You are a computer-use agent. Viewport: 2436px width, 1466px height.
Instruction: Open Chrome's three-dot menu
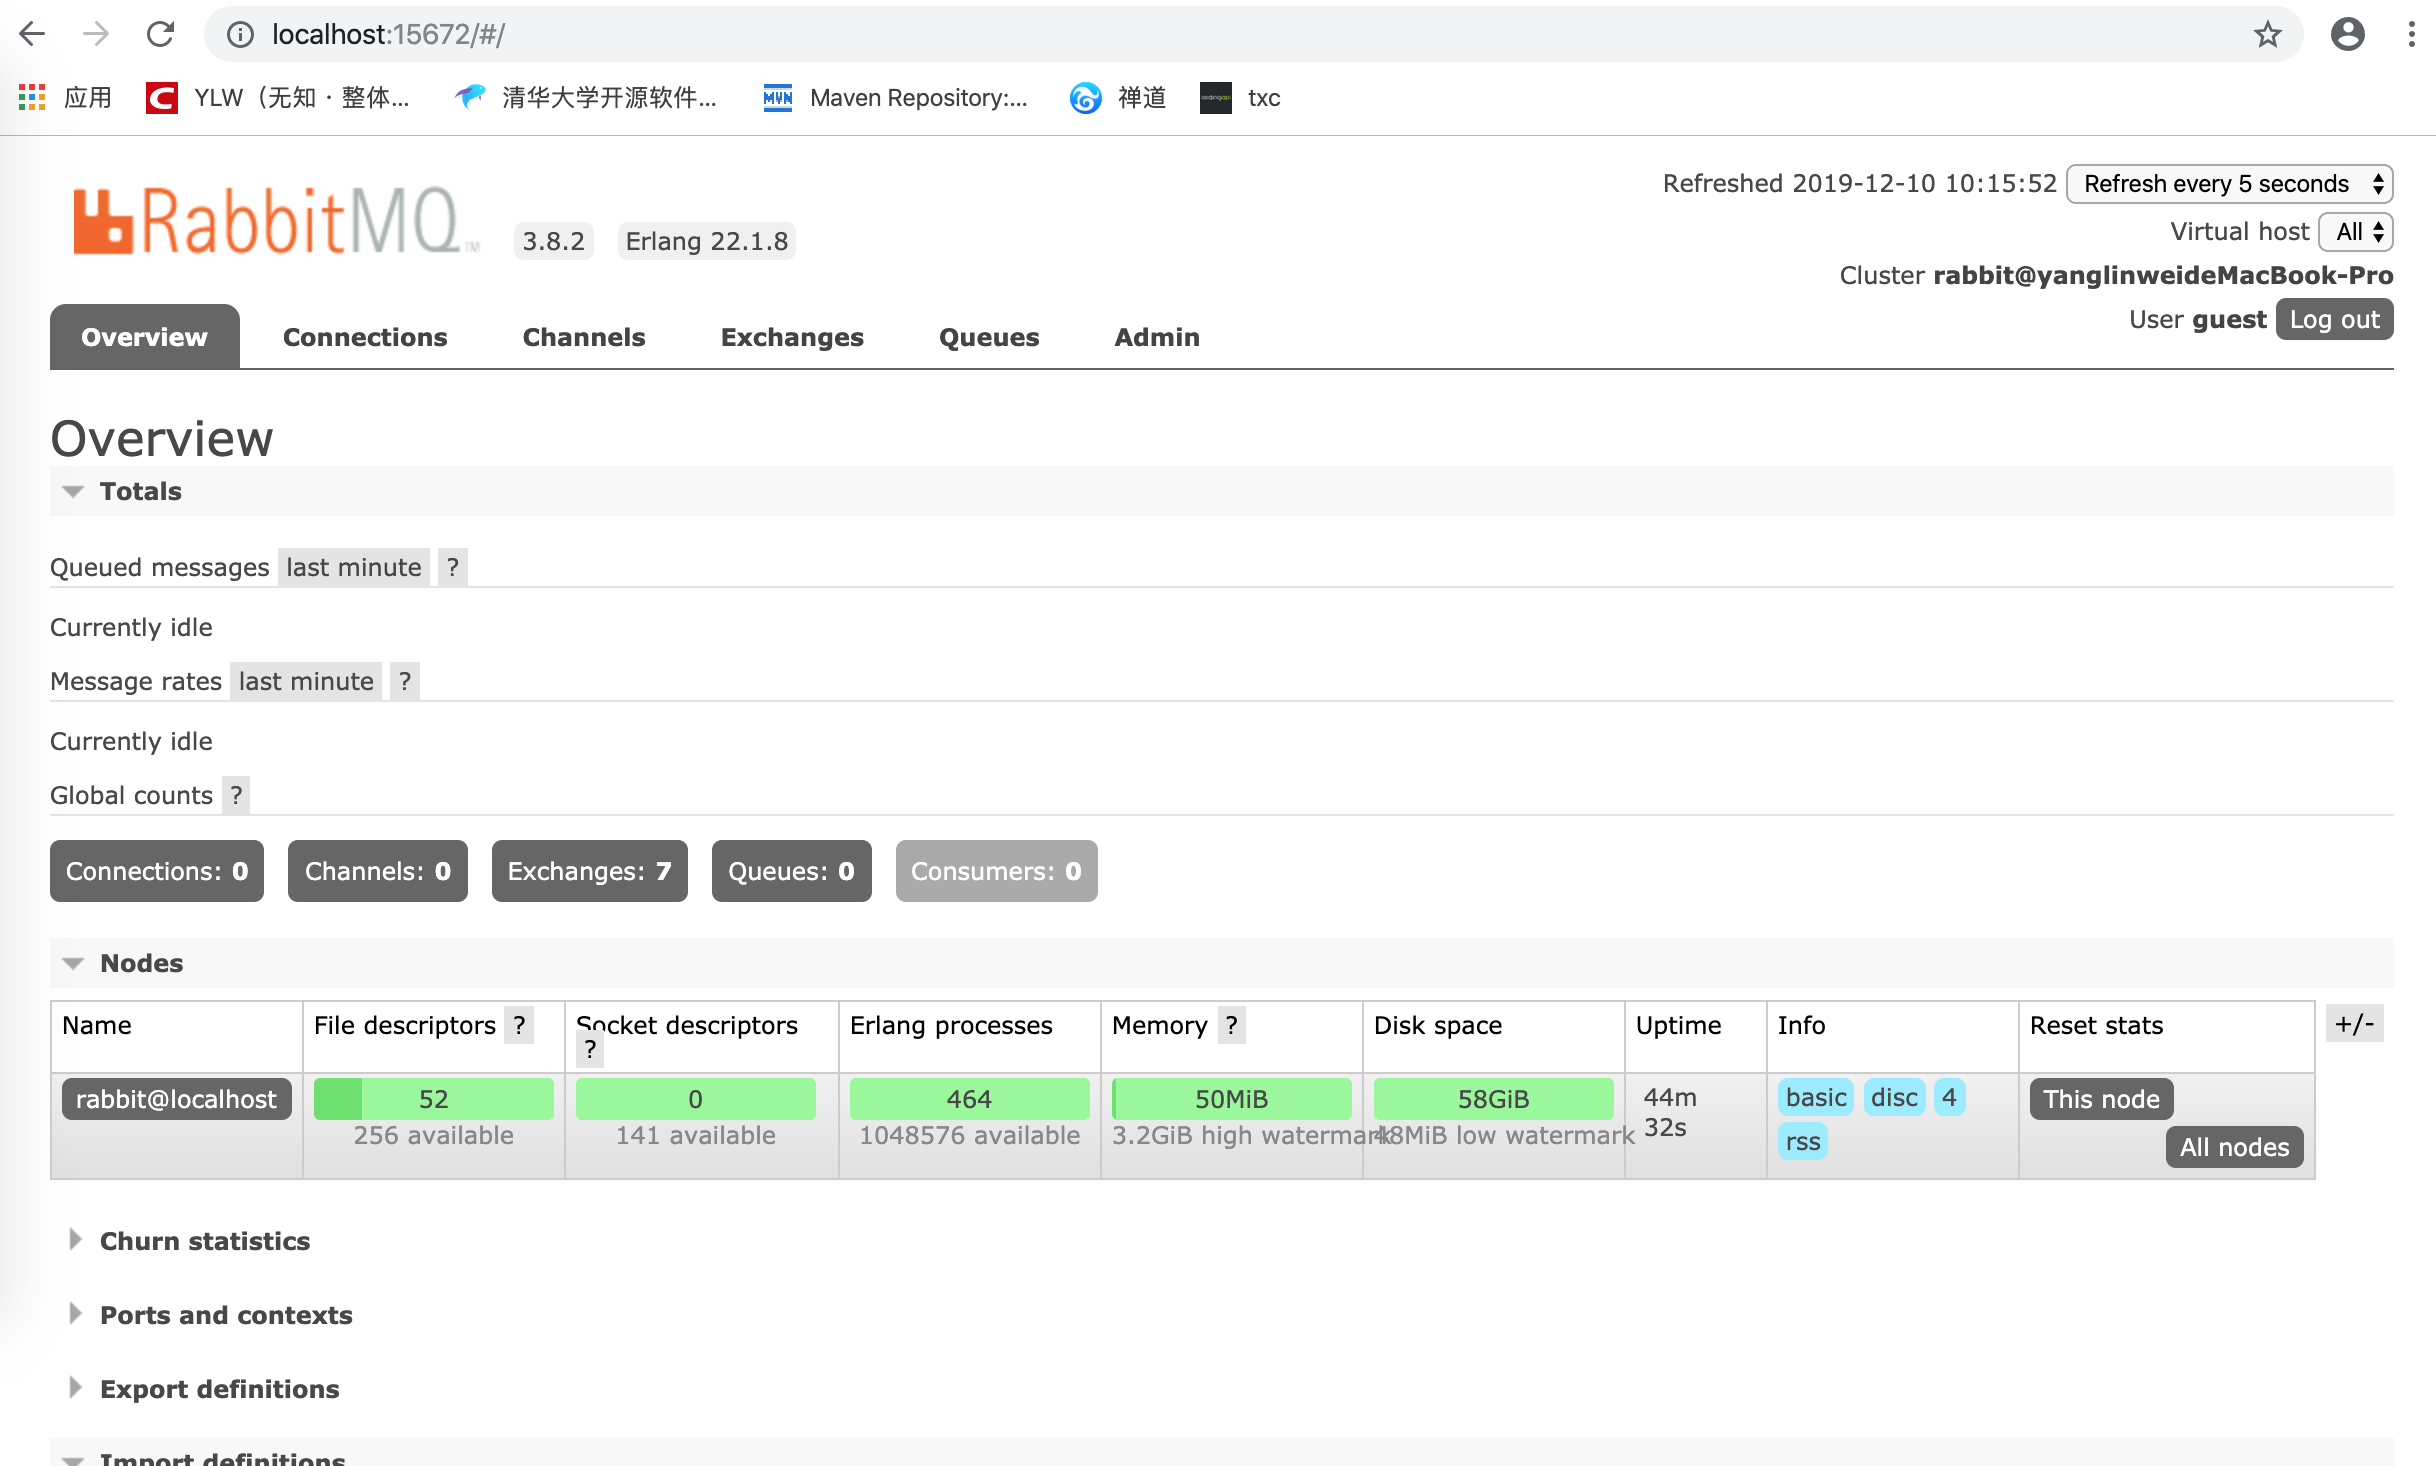coord(2411,35)
